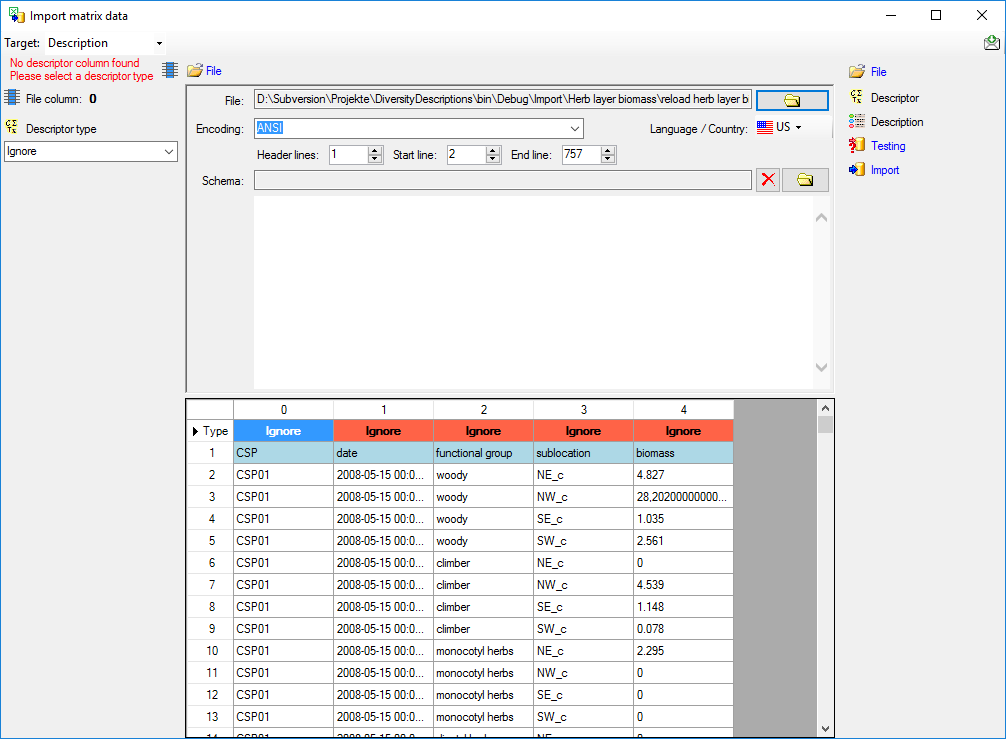Screen dimensions: 1006x739
Task: Click the Type row selector arrow
Action: click(195, 431)
